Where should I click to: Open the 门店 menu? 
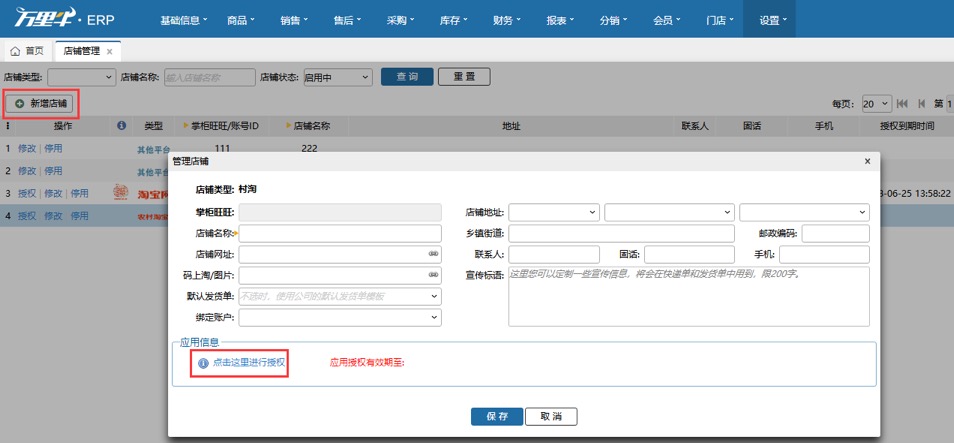(x=720, y=19)
